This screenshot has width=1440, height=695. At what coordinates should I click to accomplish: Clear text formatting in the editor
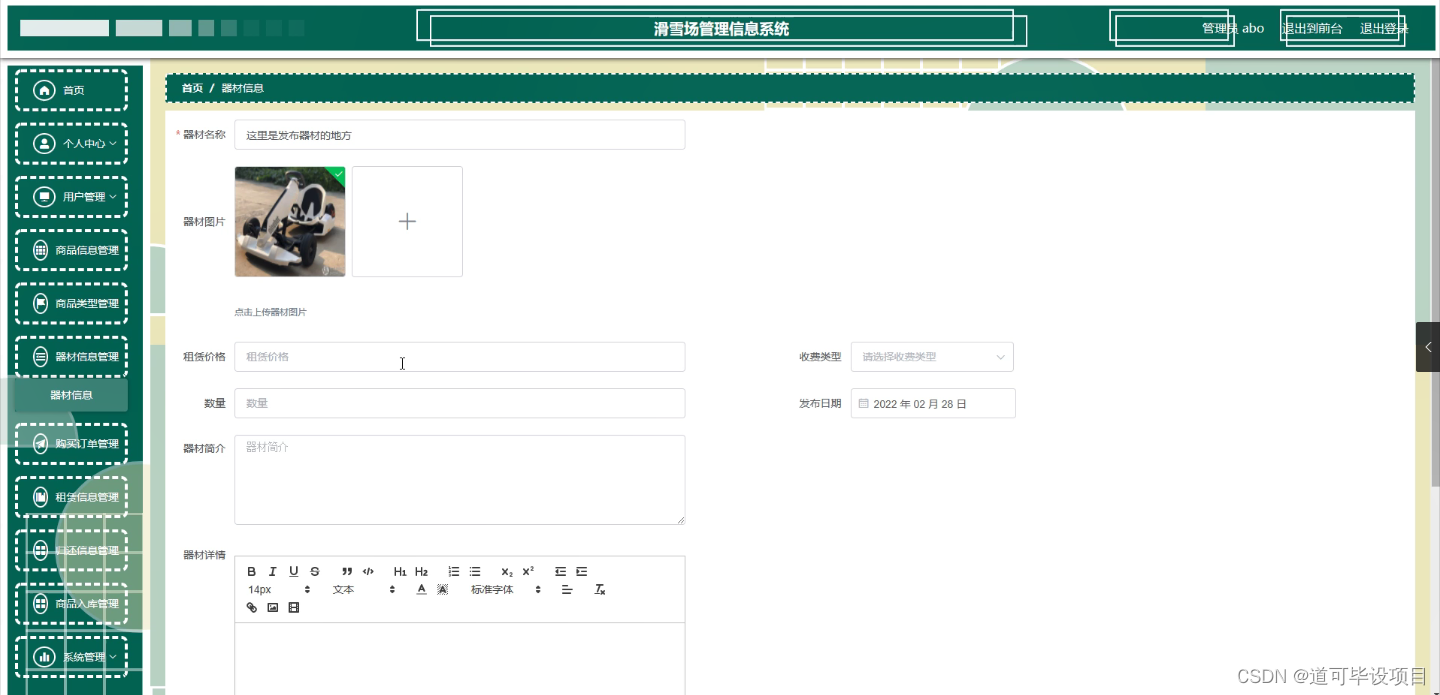(x=600, y=590)
